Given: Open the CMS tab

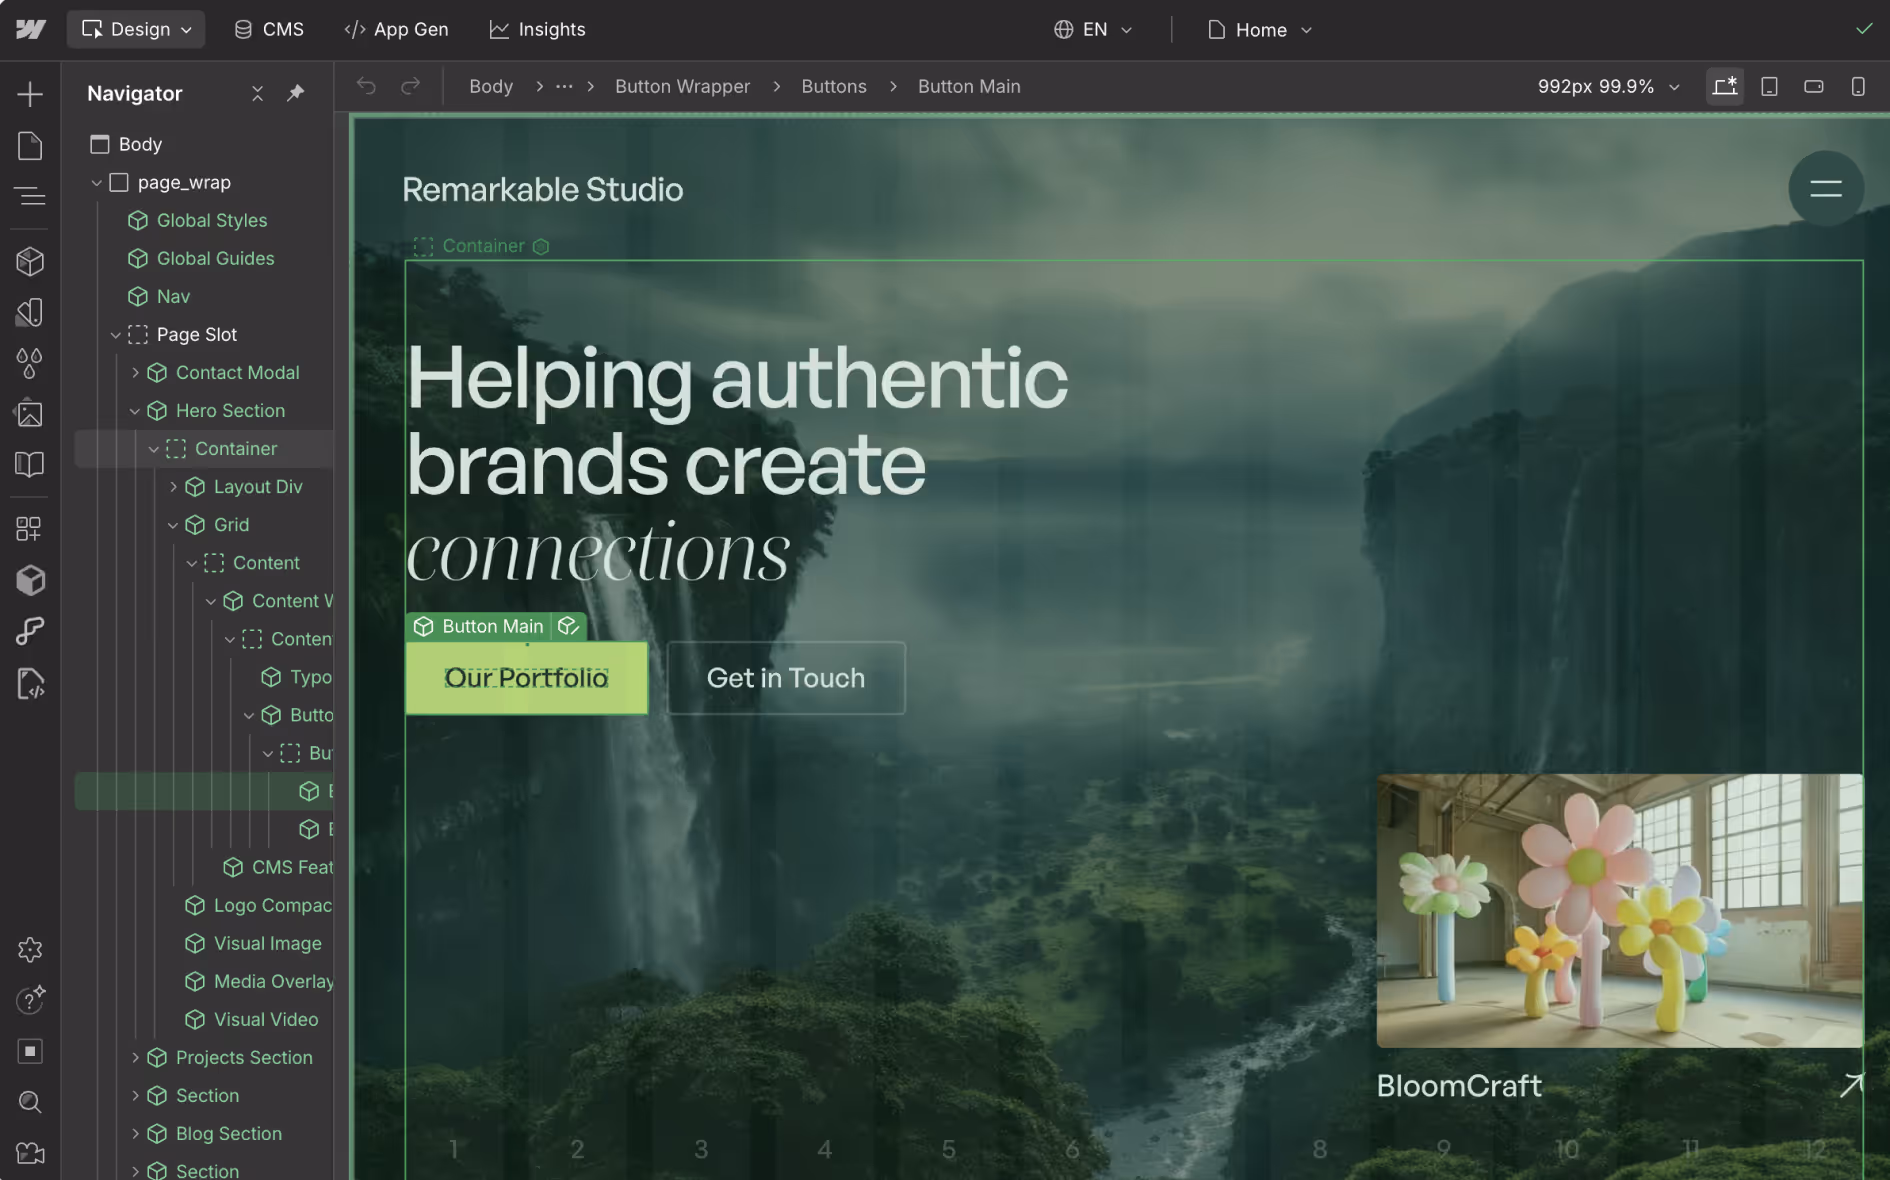Looking at the screenshot, I should coord(269,29).
